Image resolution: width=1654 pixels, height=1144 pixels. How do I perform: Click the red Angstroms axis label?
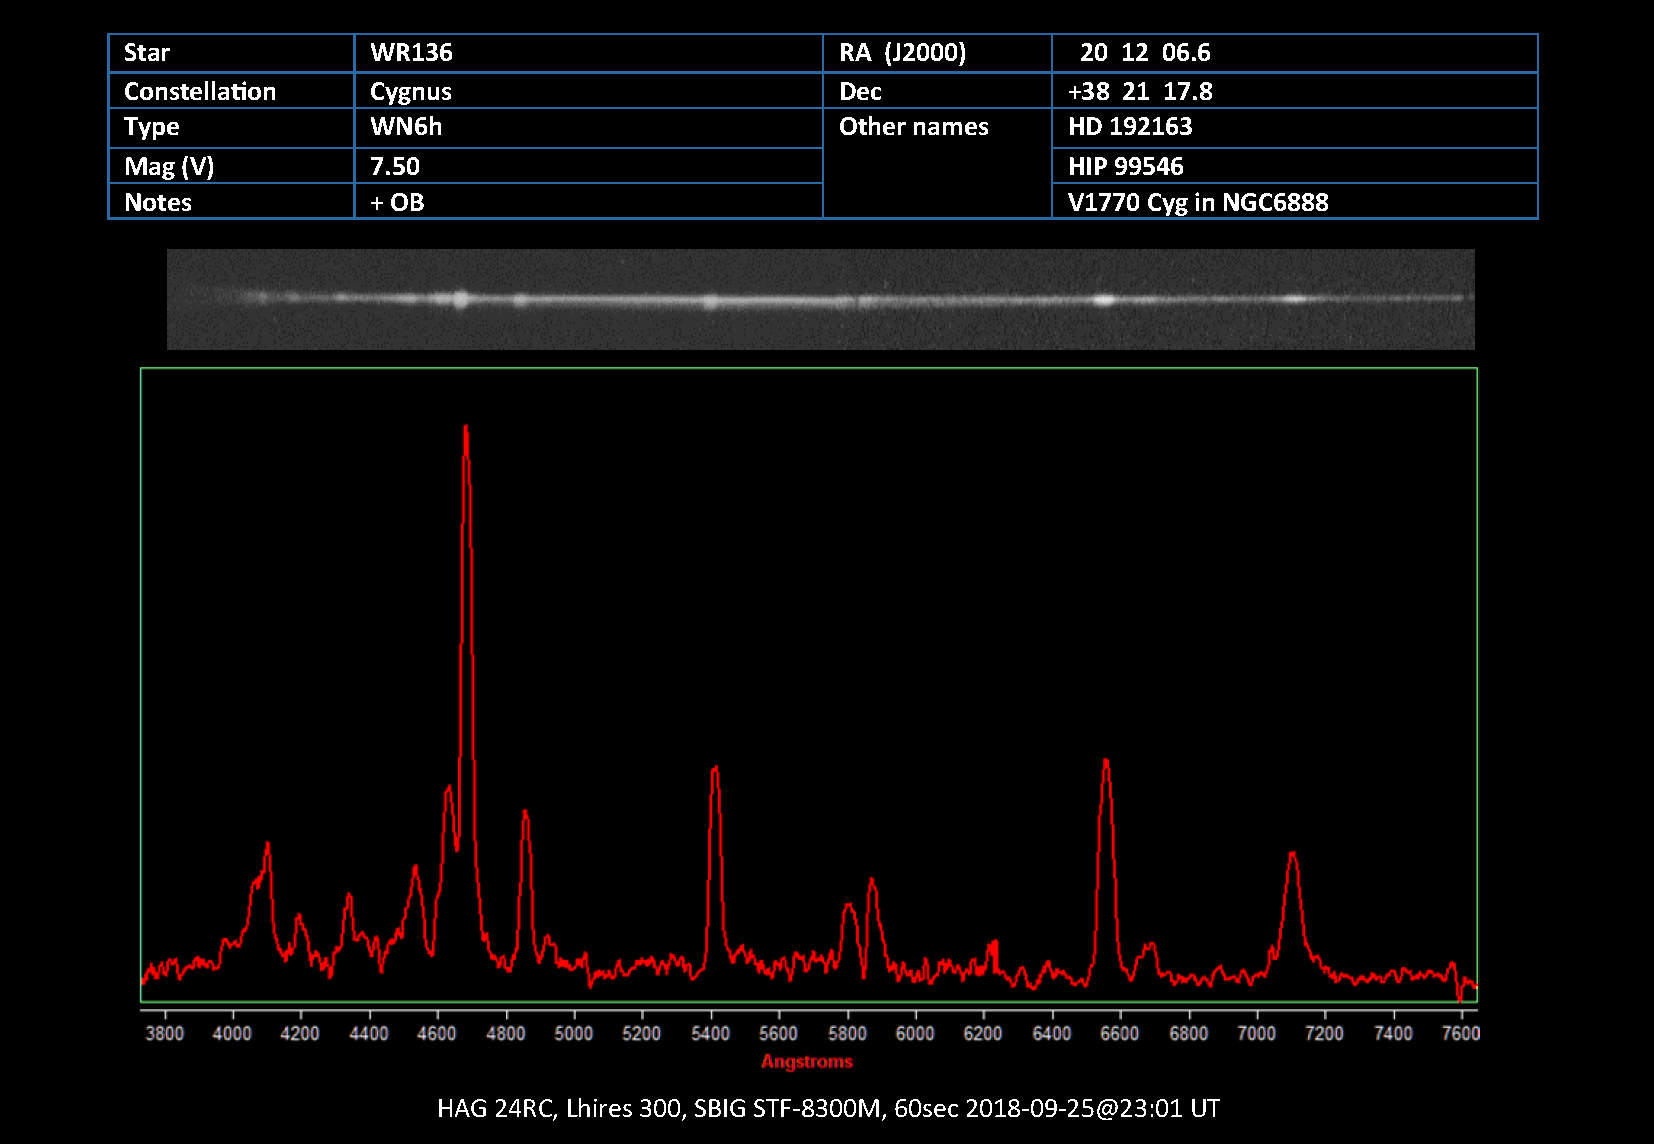[806, 1062]
